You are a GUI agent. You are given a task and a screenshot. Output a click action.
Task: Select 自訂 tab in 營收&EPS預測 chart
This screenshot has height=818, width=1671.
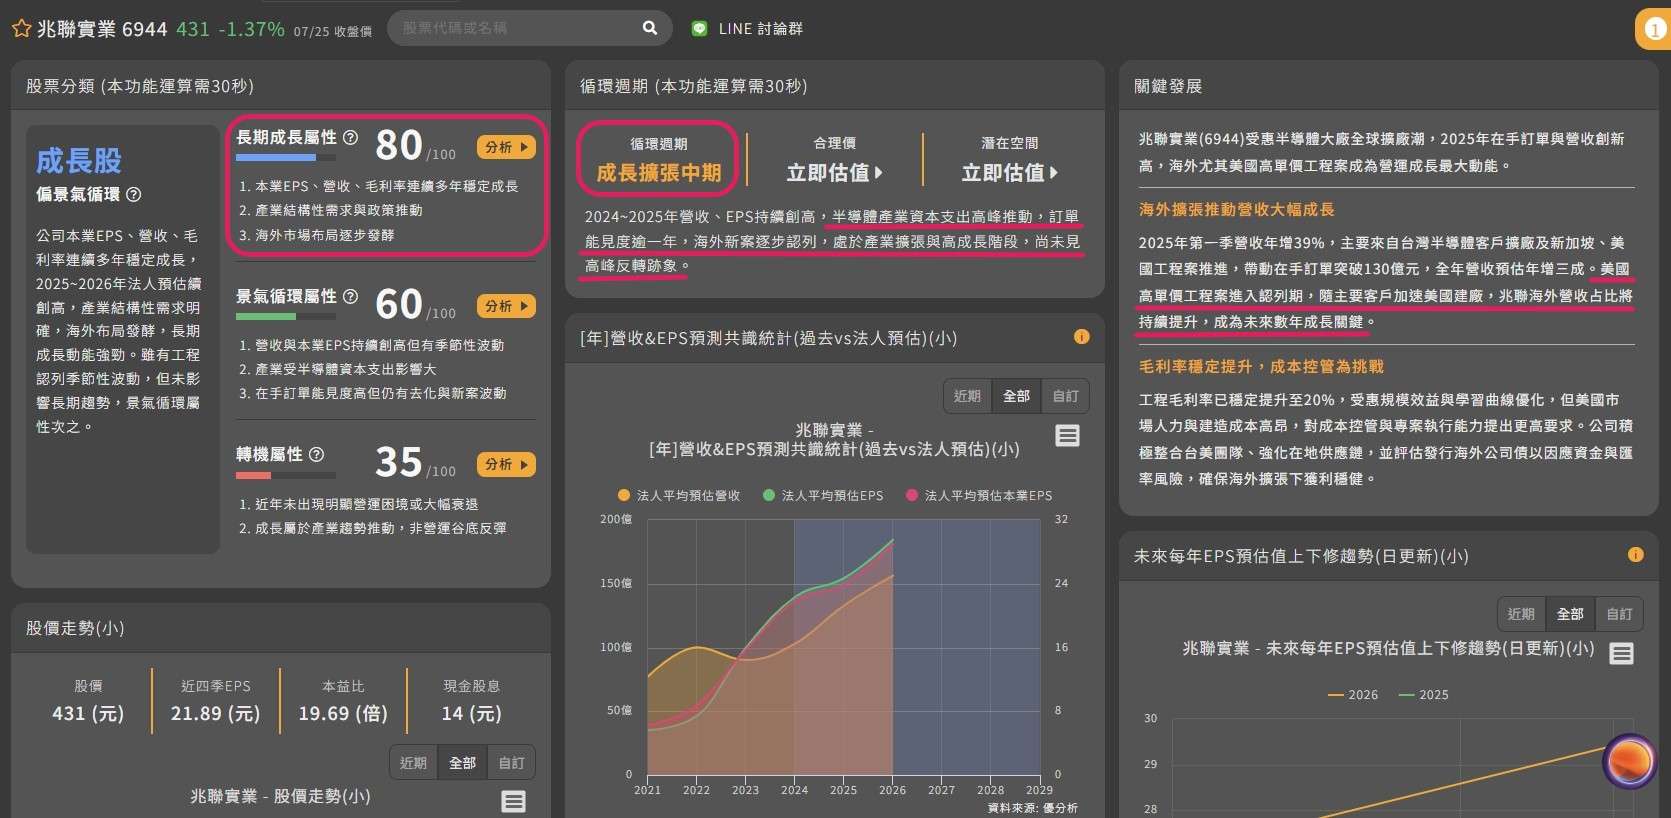(1065, 396)
